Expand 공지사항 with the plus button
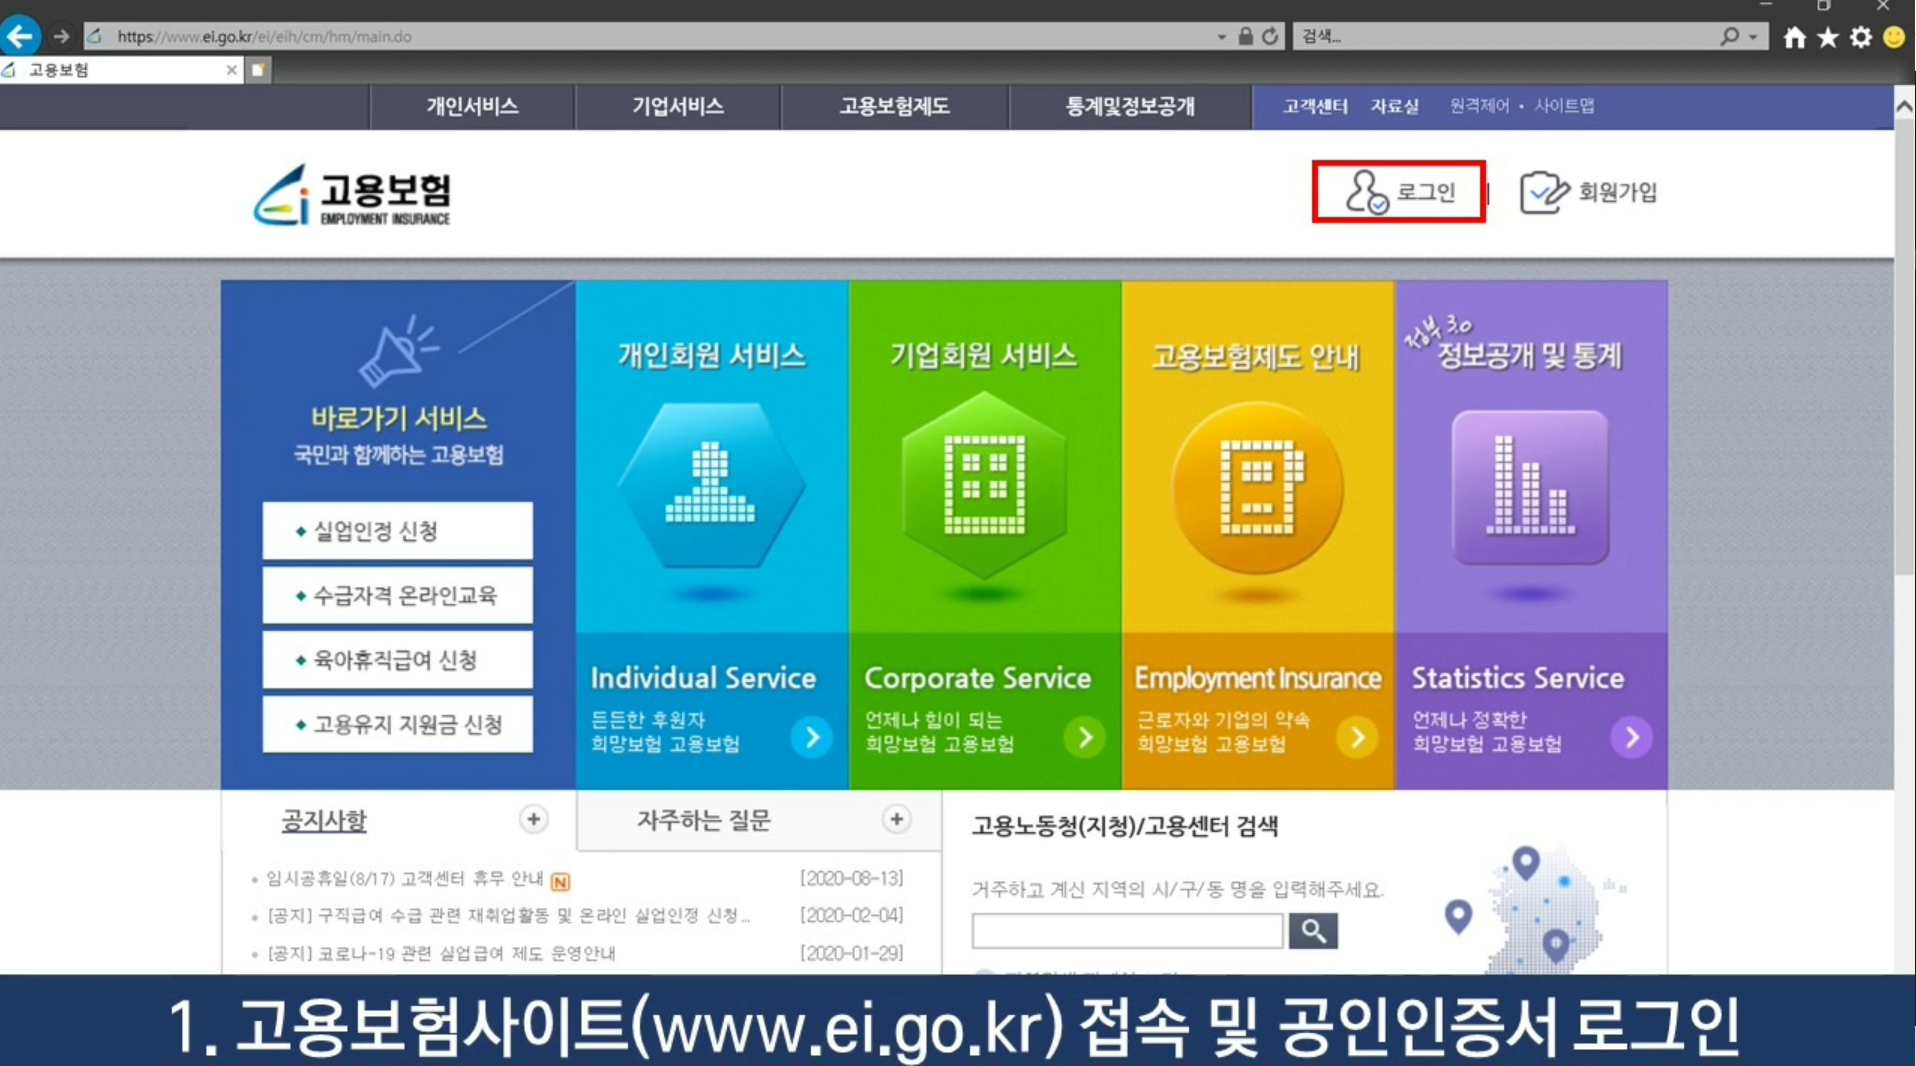This screenshot has width=1916, height=1066. click(x=534, y=819)
